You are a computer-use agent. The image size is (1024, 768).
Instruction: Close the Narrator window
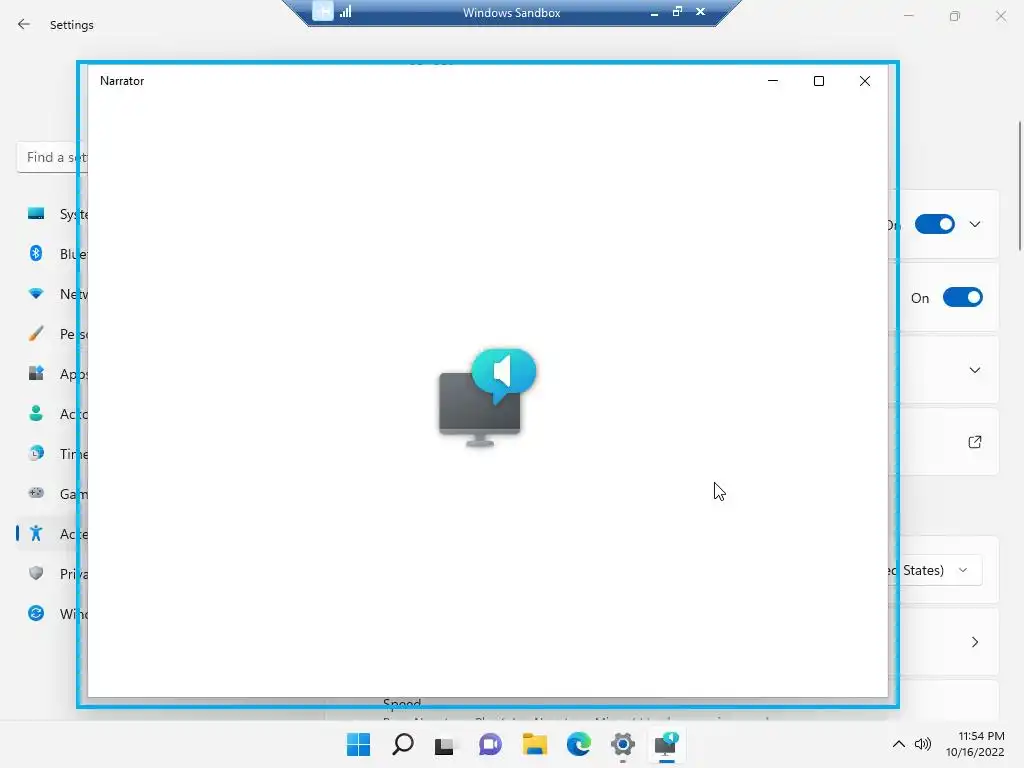pyautogui.click(x=865, y=81)
